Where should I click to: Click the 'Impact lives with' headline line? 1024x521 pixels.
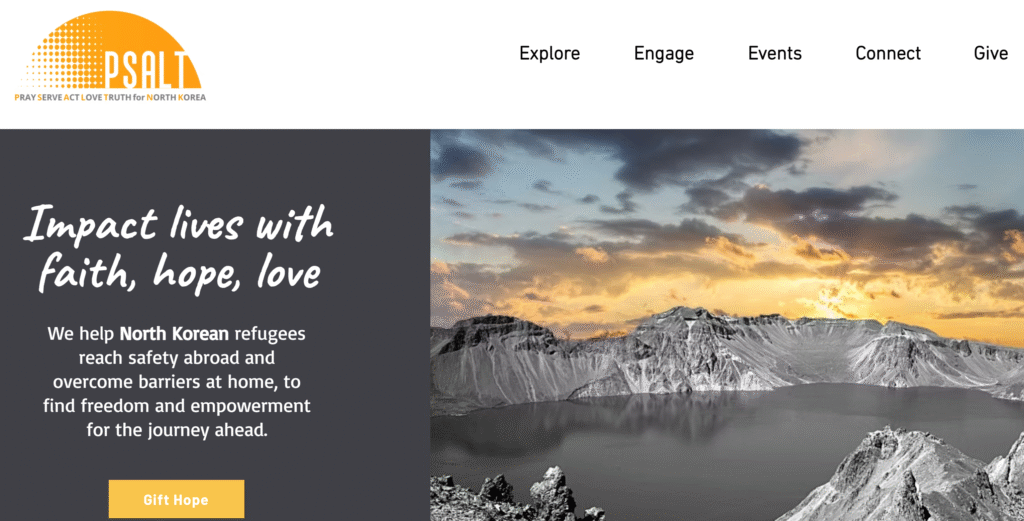[179, 224]
